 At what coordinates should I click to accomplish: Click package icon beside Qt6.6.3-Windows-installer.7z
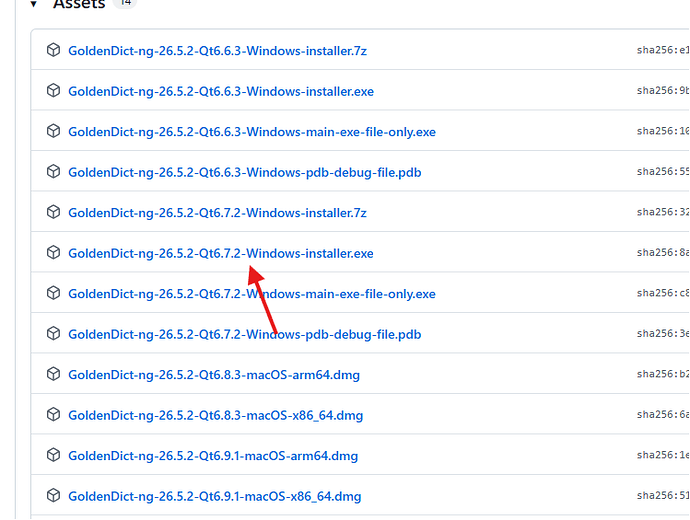[53, 50]
